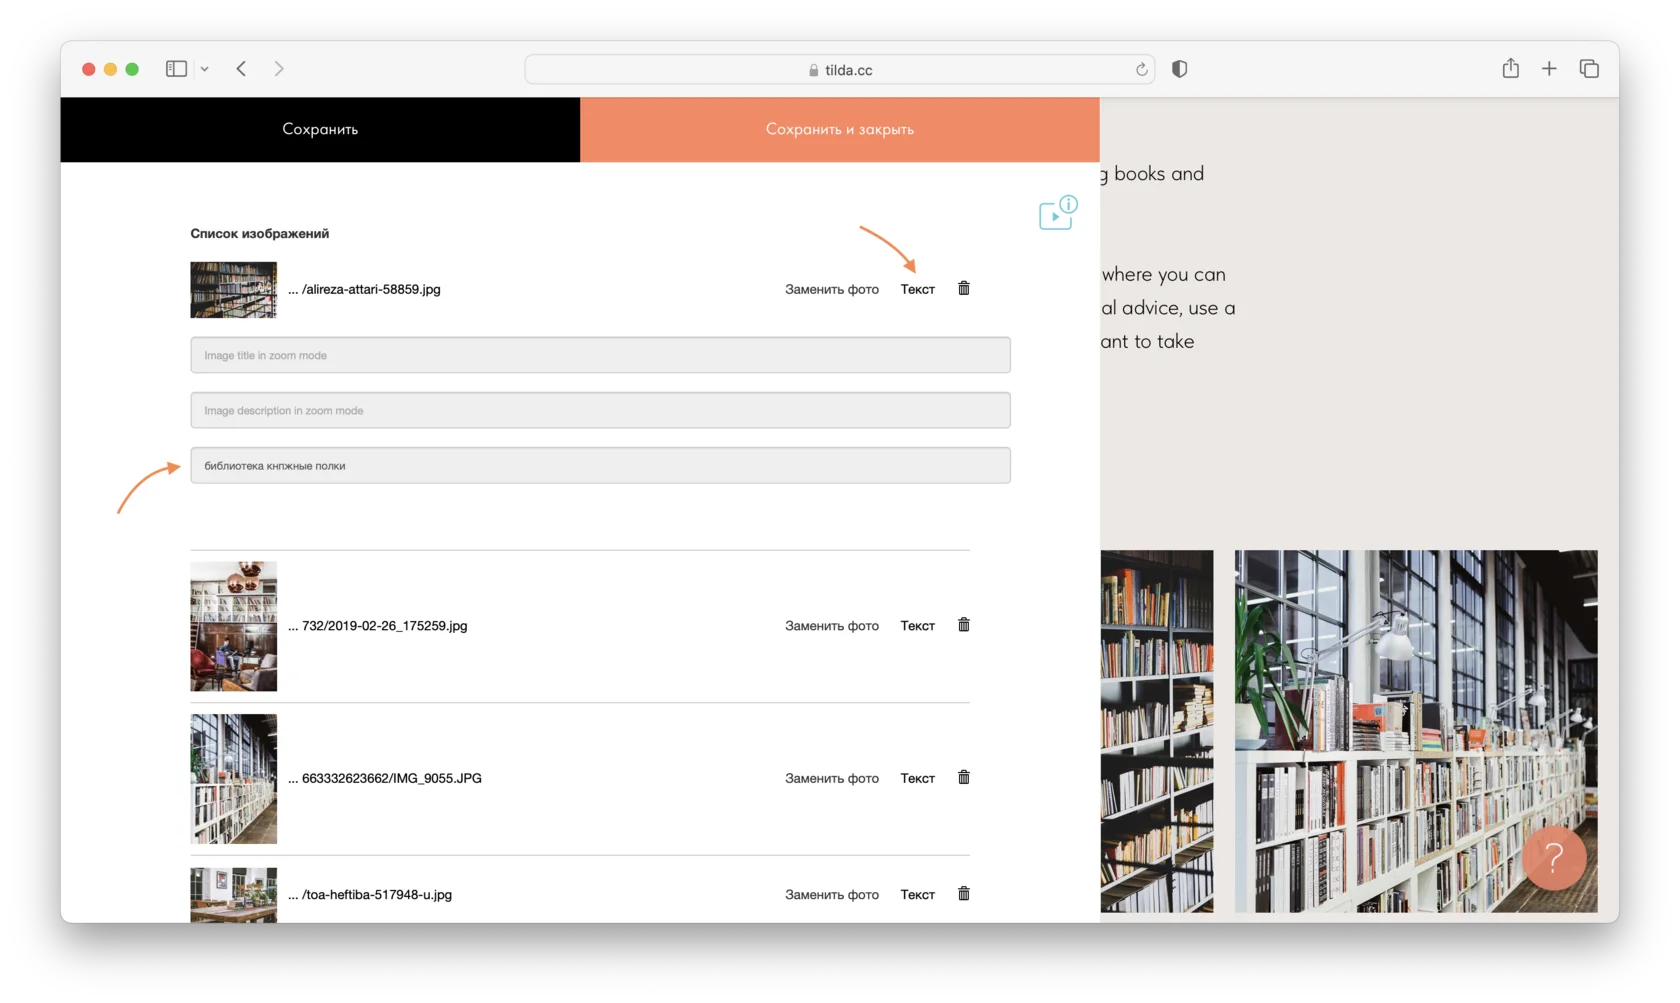
Task: Toggle Текст for the 2019-02-26_175259.jpg image
Action: [x=917, y=626]
